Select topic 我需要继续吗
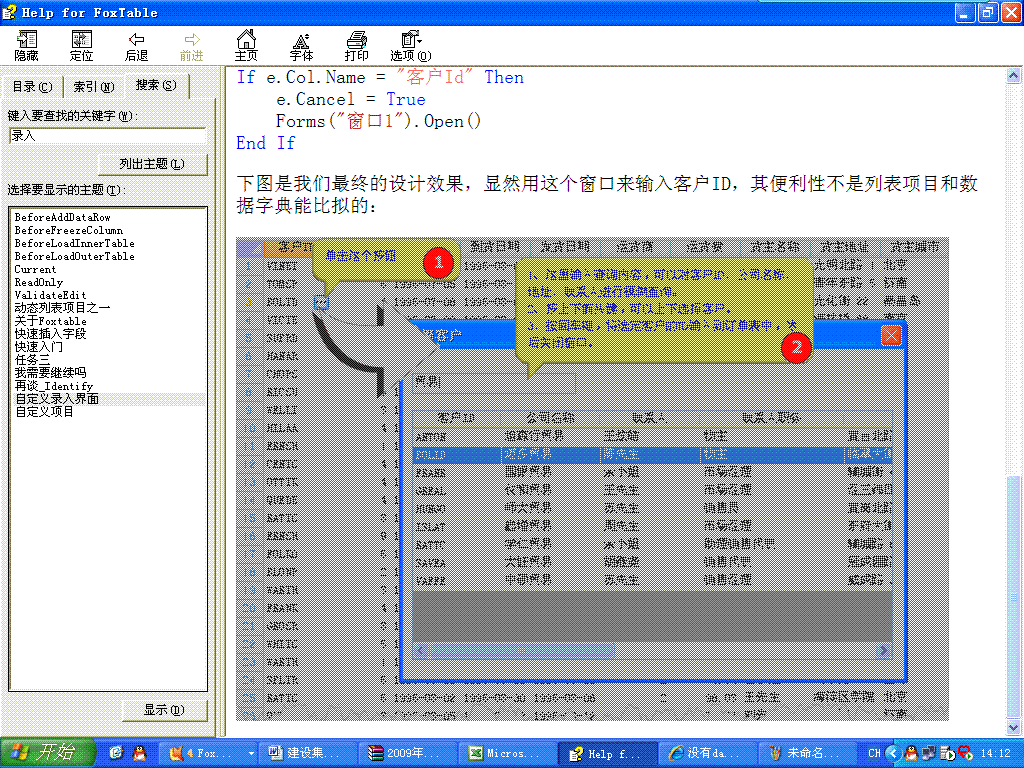1024x768 pixels. (x=50, y=372)
